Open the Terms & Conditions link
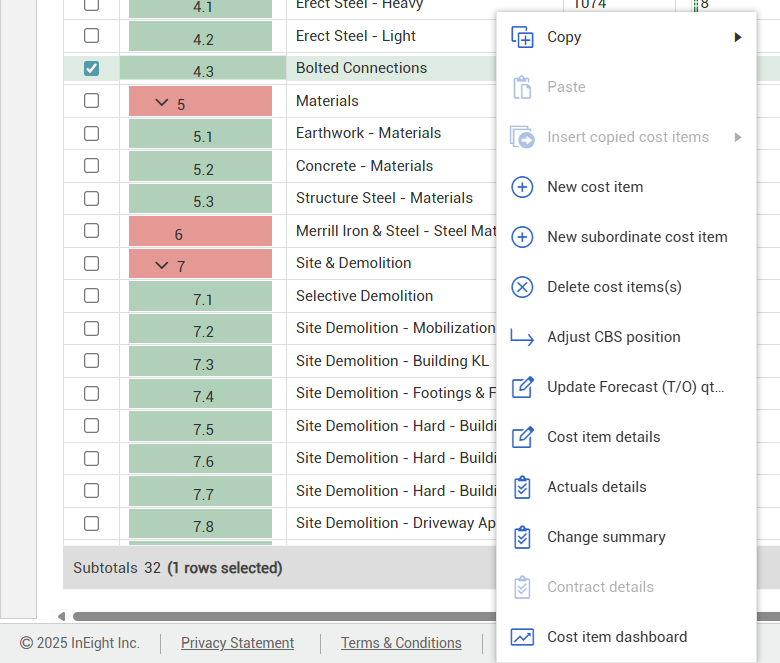 [401, 643]
